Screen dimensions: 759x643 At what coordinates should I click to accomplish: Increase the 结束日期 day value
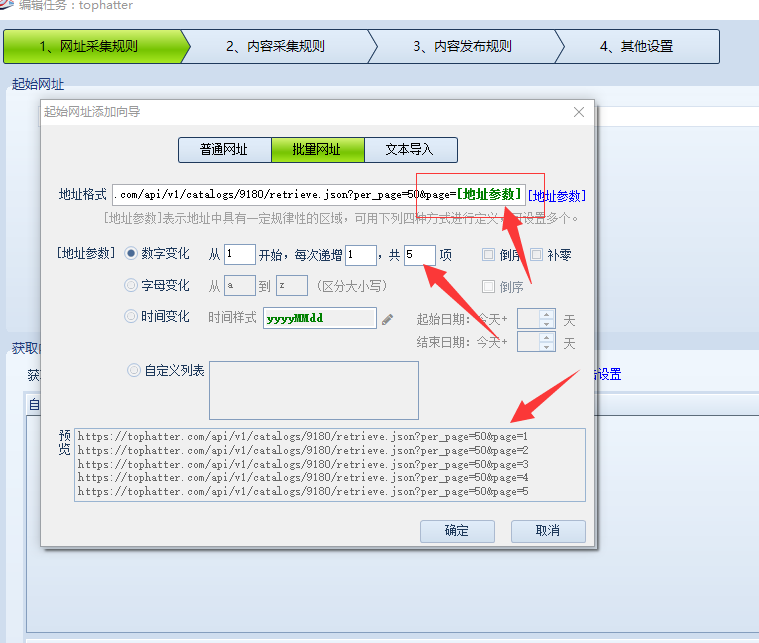coord(546,337)
